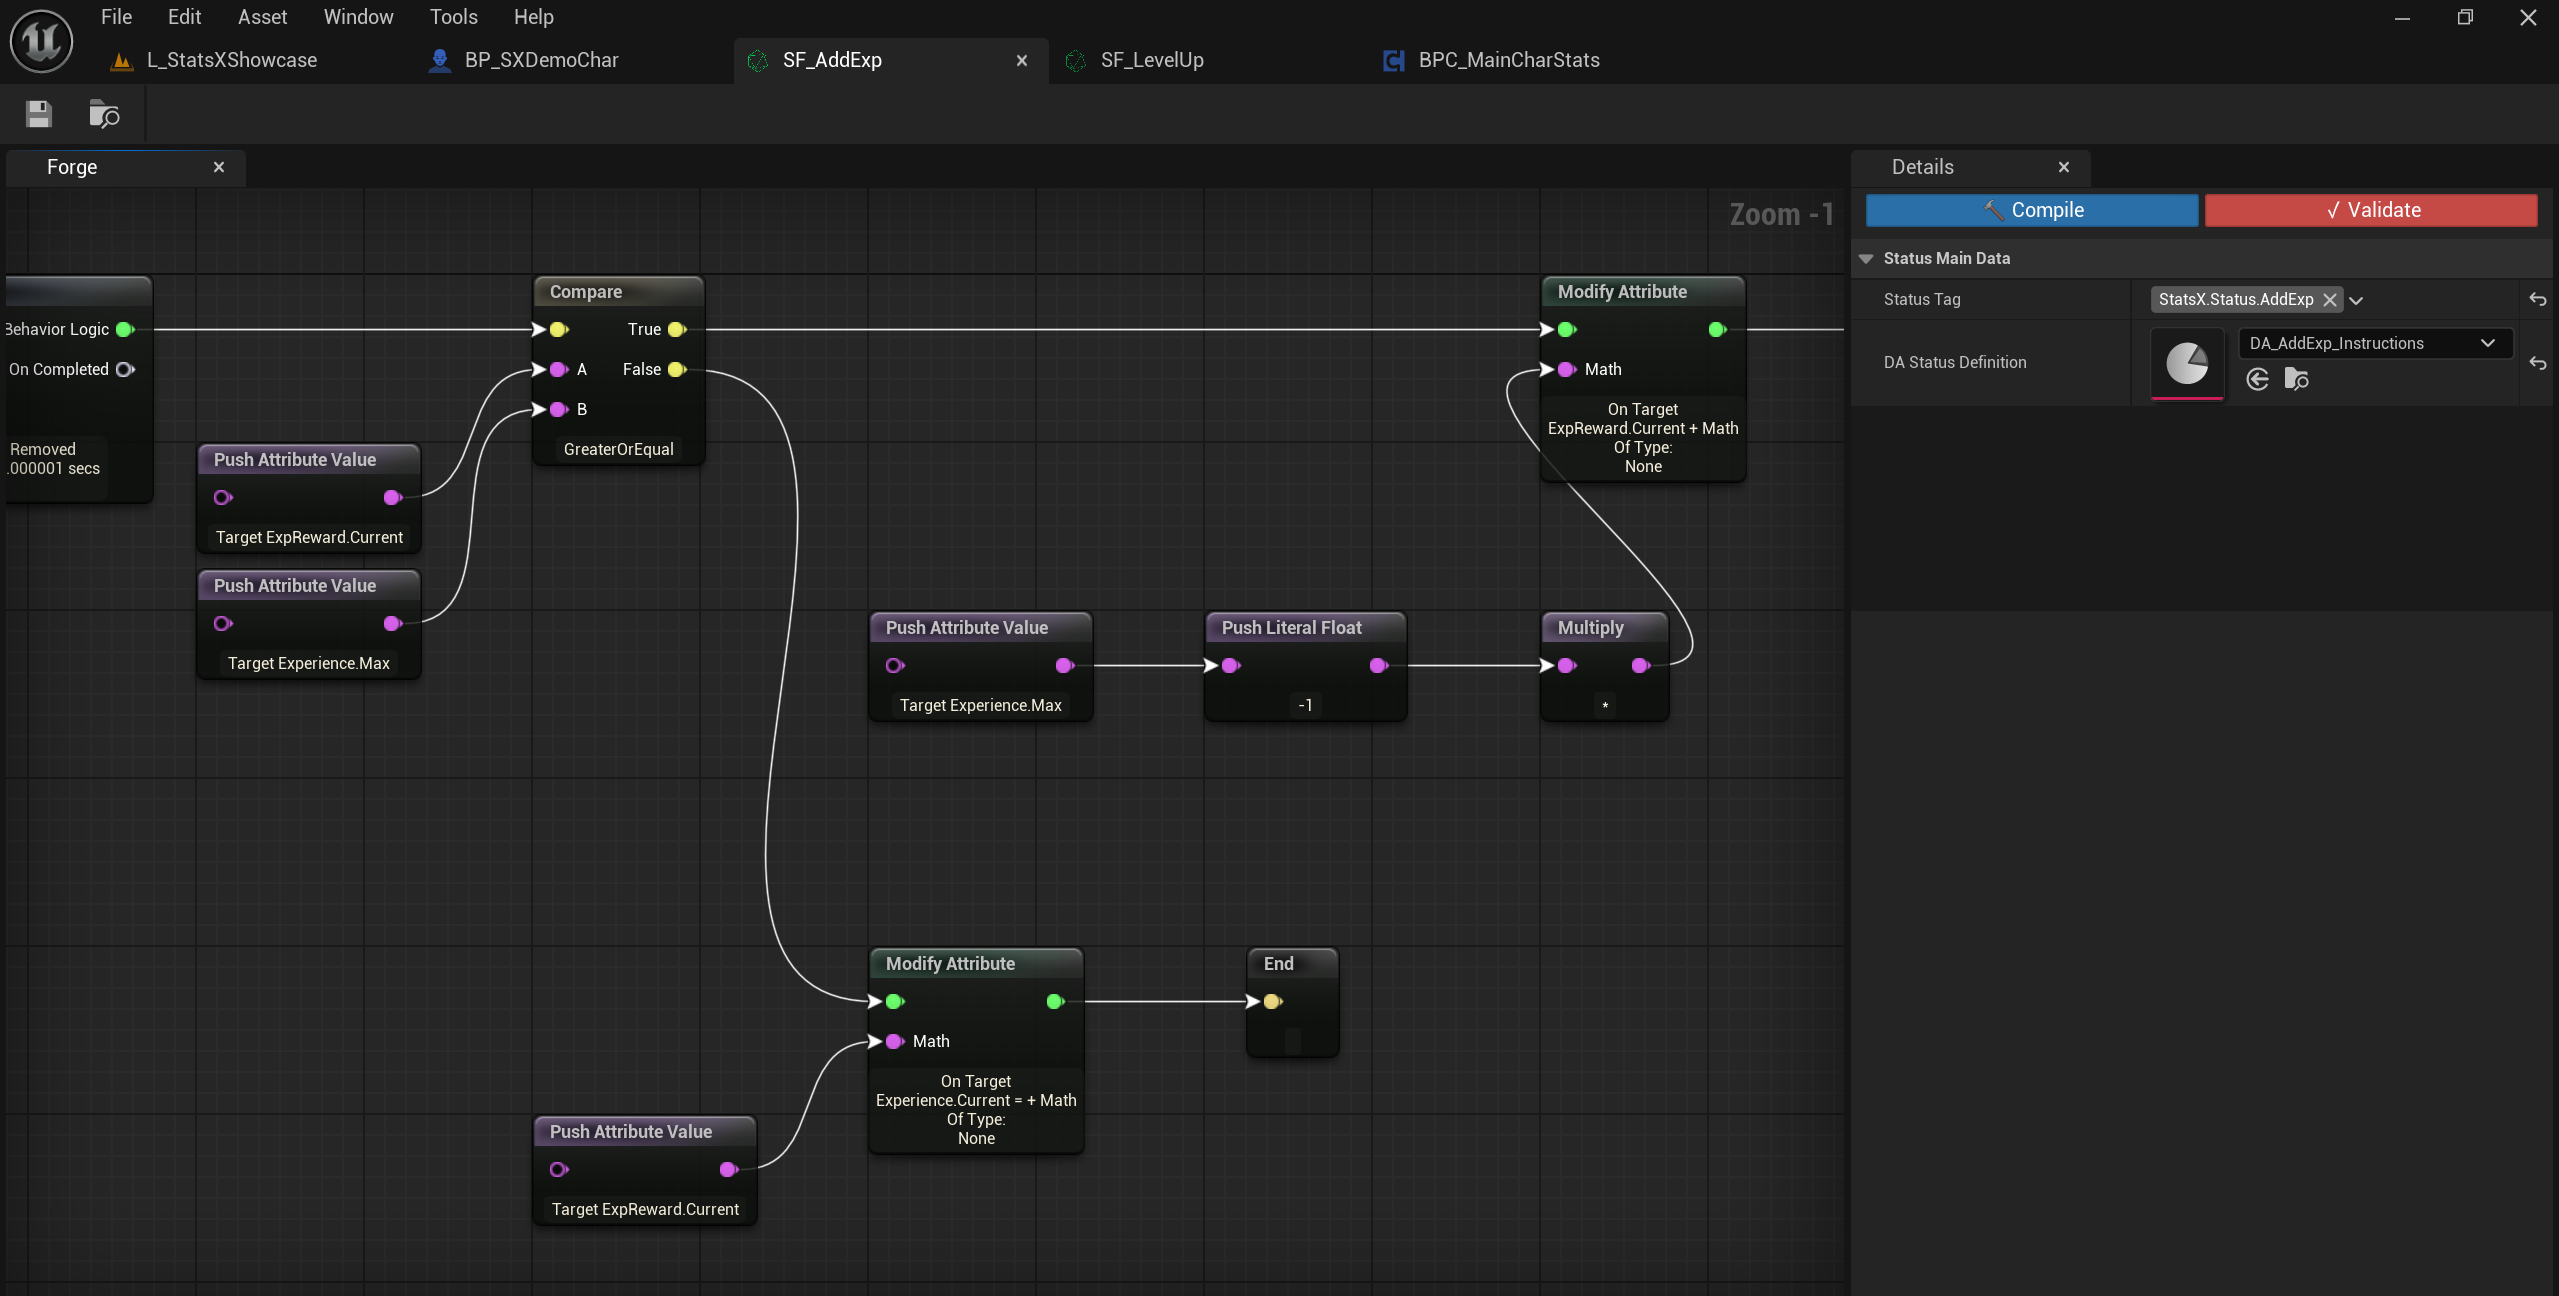Switch to the SF_LevelUp tab
The height and width of the screenshot is (1296, 2559).
click(1151, 60)
